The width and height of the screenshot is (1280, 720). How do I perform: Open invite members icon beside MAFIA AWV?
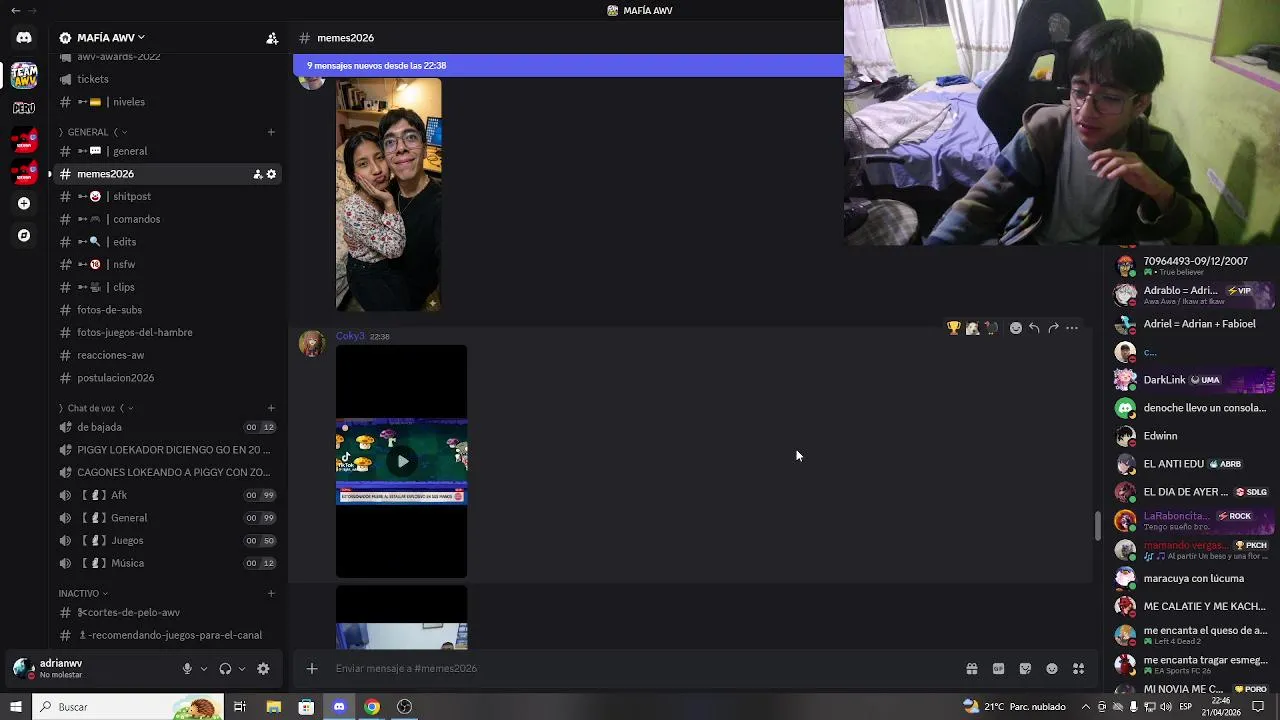pos(271,38)
